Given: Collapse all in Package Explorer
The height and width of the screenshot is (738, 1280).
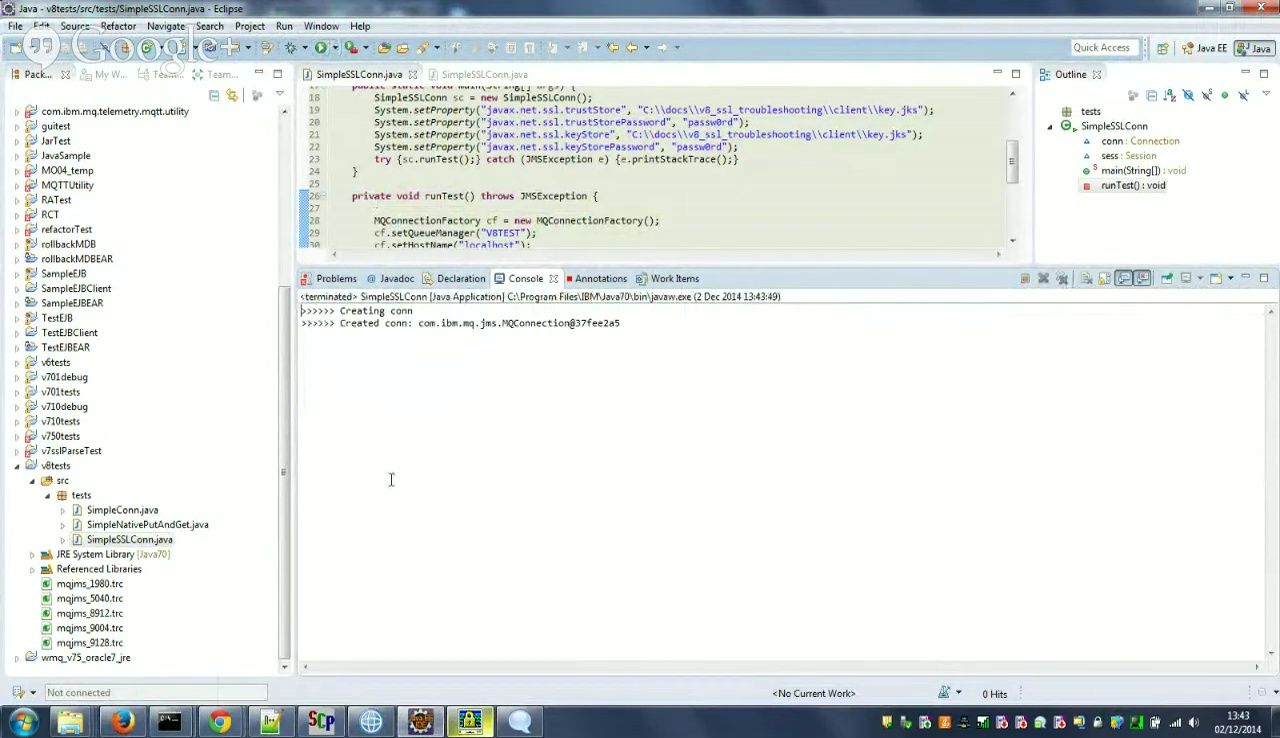Looking at the screenshot, I should point(214,95).
